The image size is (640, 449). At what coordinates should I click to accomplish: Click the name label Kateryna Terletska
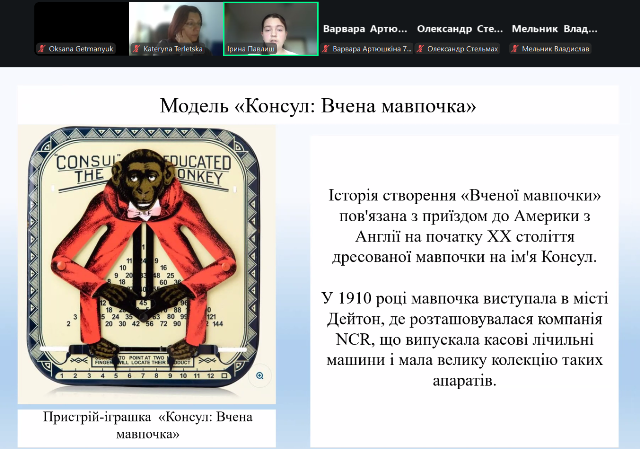point(173,49)
